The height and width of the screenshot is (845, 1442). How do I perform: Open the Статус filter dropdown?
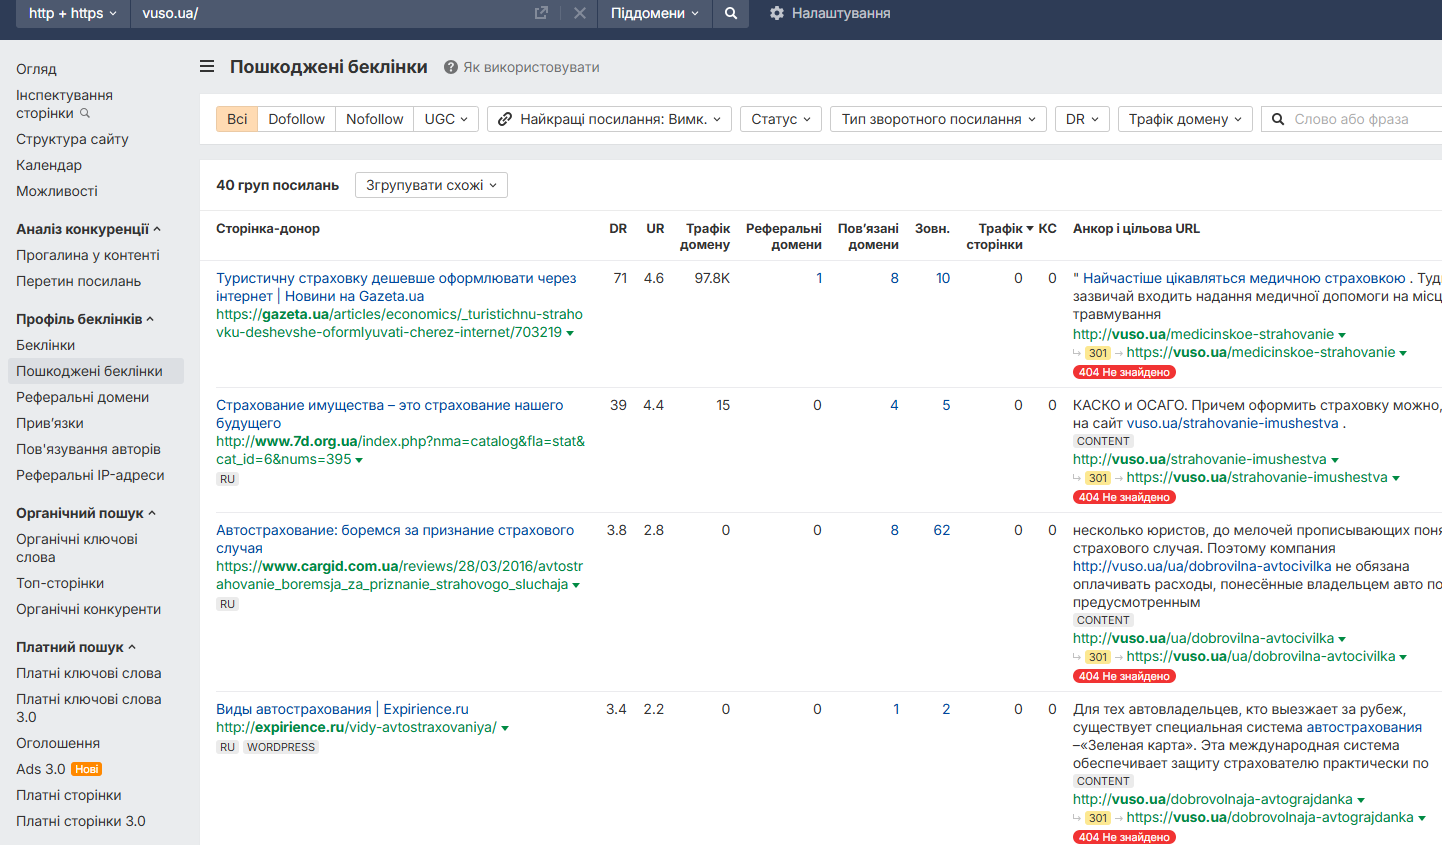pos(780,119)
